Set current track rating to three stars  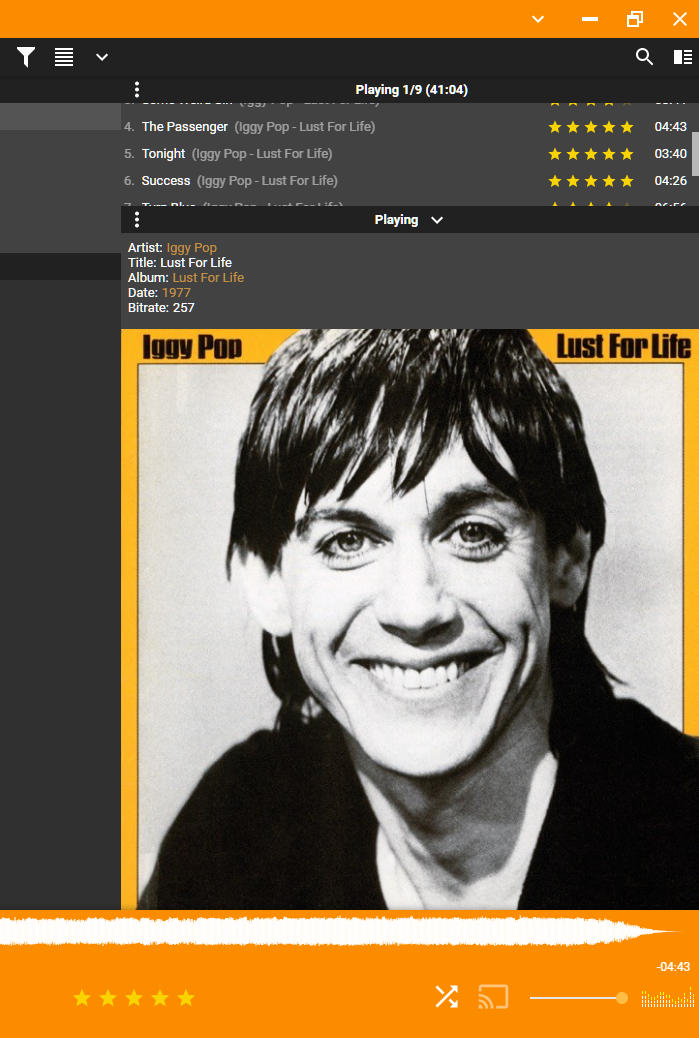pos(134,998)
